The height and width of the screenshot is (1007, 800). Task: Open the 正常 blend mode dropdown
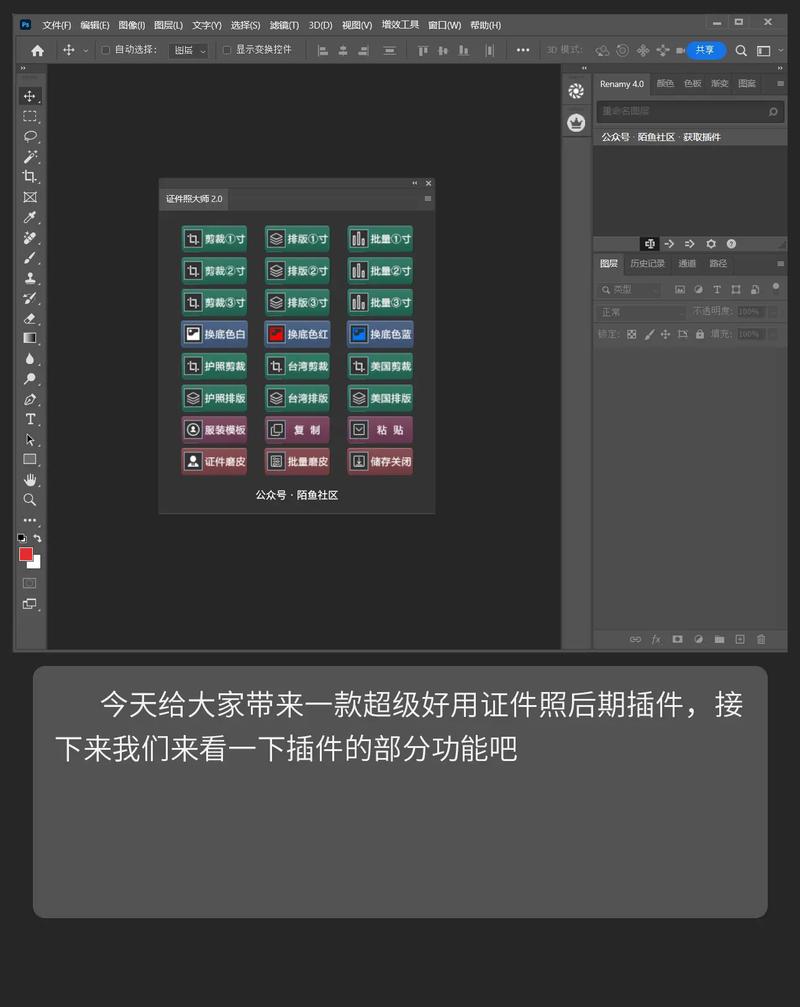click(x=641, y=312)
